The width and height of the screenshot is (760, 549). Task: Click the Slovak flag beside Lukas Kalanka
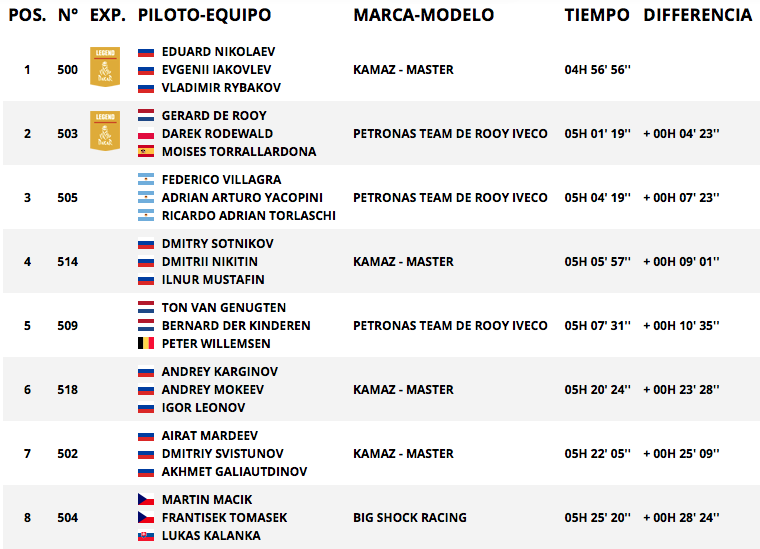click(x=146, y=536)
